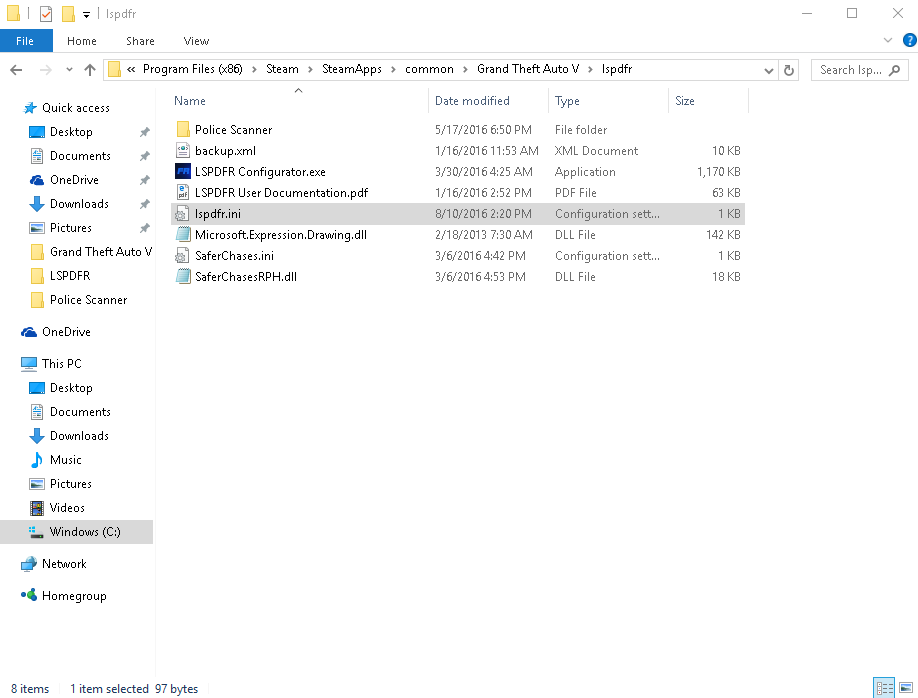Select the SaferChases.ini file icon
918x698 pixels.
pyautogui.click(x=183, y=256)
